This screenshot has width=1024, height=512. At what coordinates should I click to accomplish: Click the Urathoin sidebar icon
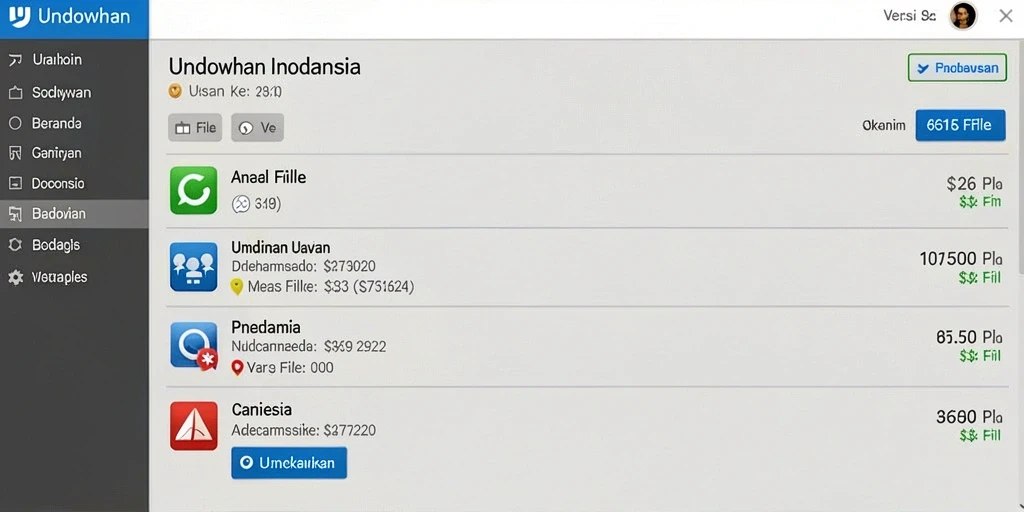[x=15, y=60]
